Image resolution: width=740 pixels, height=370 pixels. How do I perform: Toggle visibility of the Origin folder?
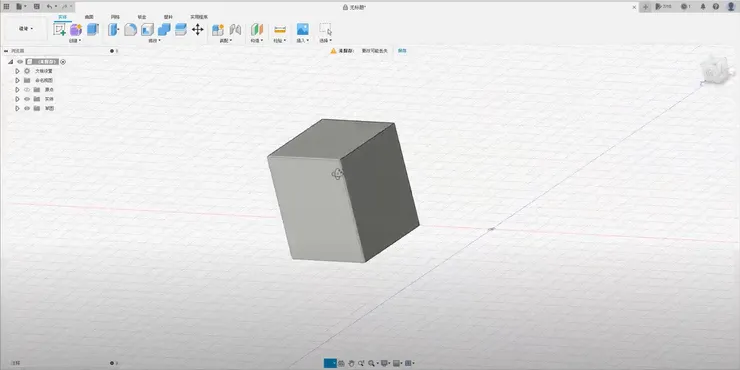pos(27,90)
